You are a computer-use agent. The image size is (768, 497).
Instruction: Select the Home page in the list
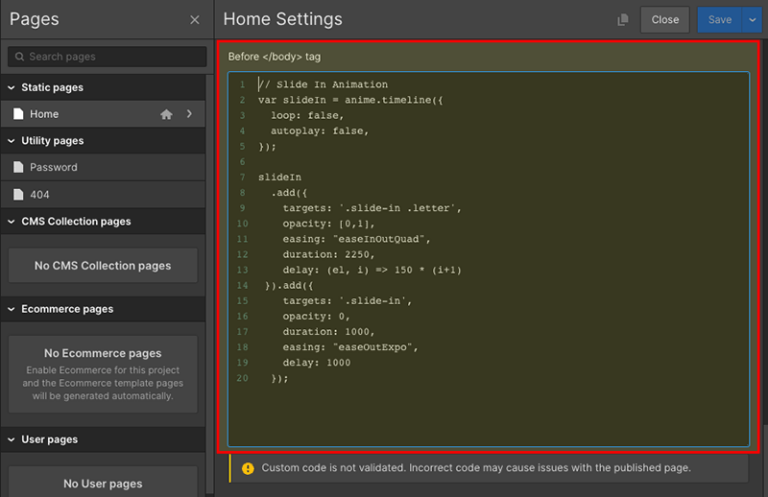[x=45, y=115]
